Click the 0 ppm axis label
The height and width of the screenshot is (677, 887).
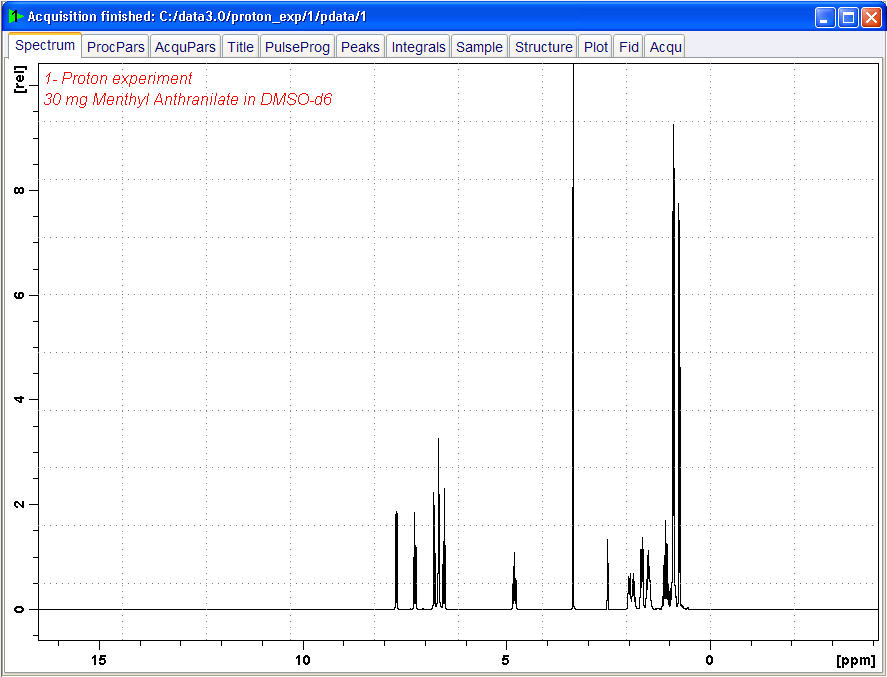[x=709, y=659]
